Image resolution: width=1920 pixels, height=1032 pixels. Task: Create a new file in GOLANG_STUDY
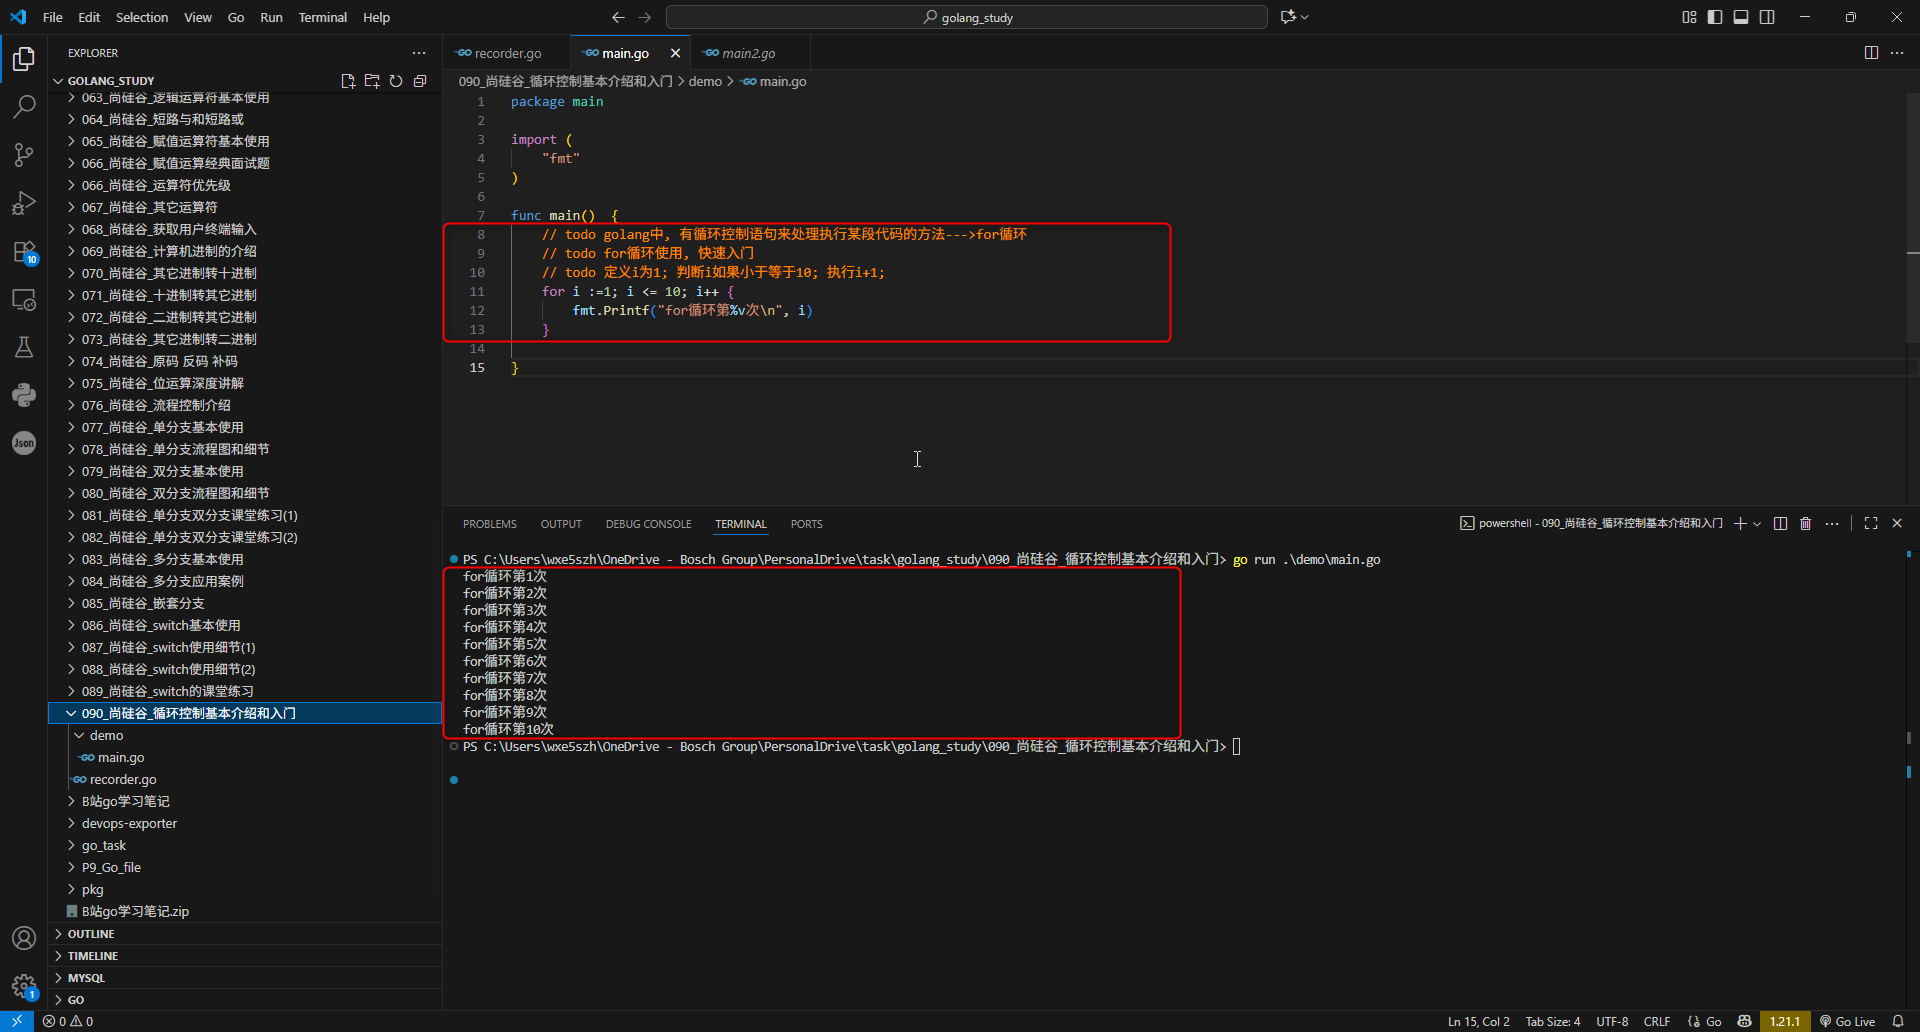(348, 81)
